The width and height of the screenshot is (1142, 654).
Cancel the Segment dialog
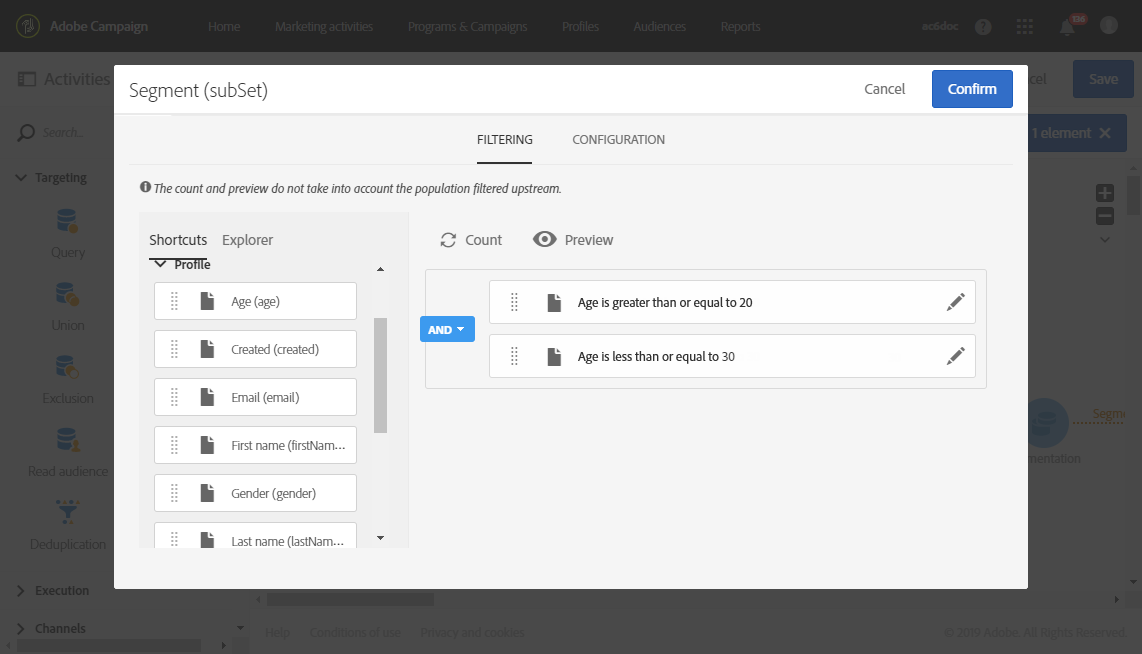(x=885, y=89)
